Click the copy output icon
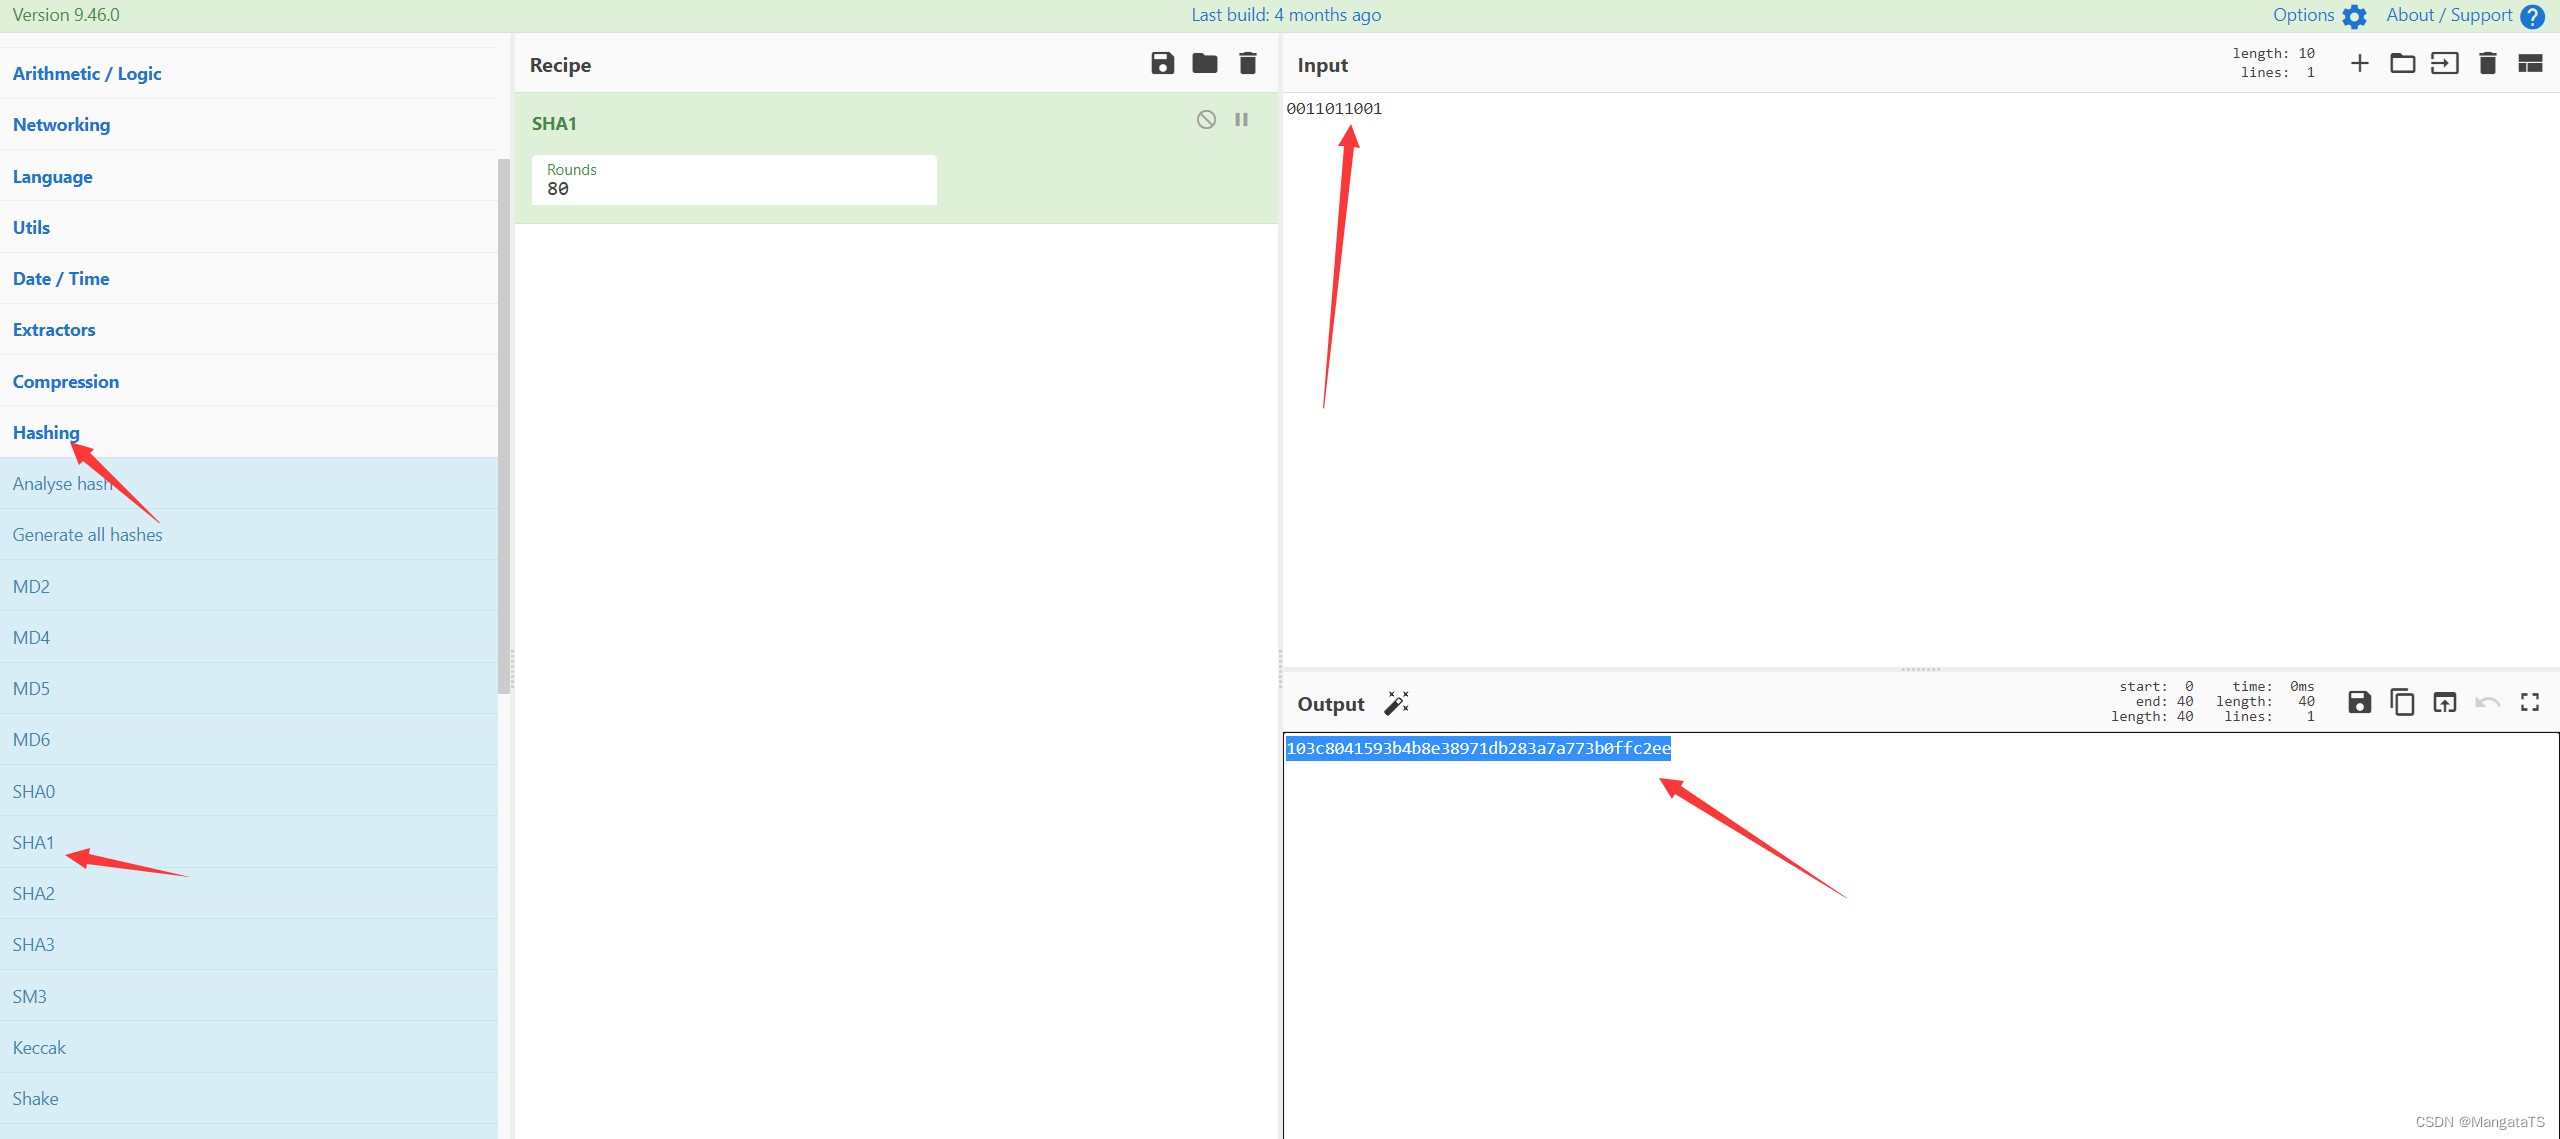 (2402, 703)
